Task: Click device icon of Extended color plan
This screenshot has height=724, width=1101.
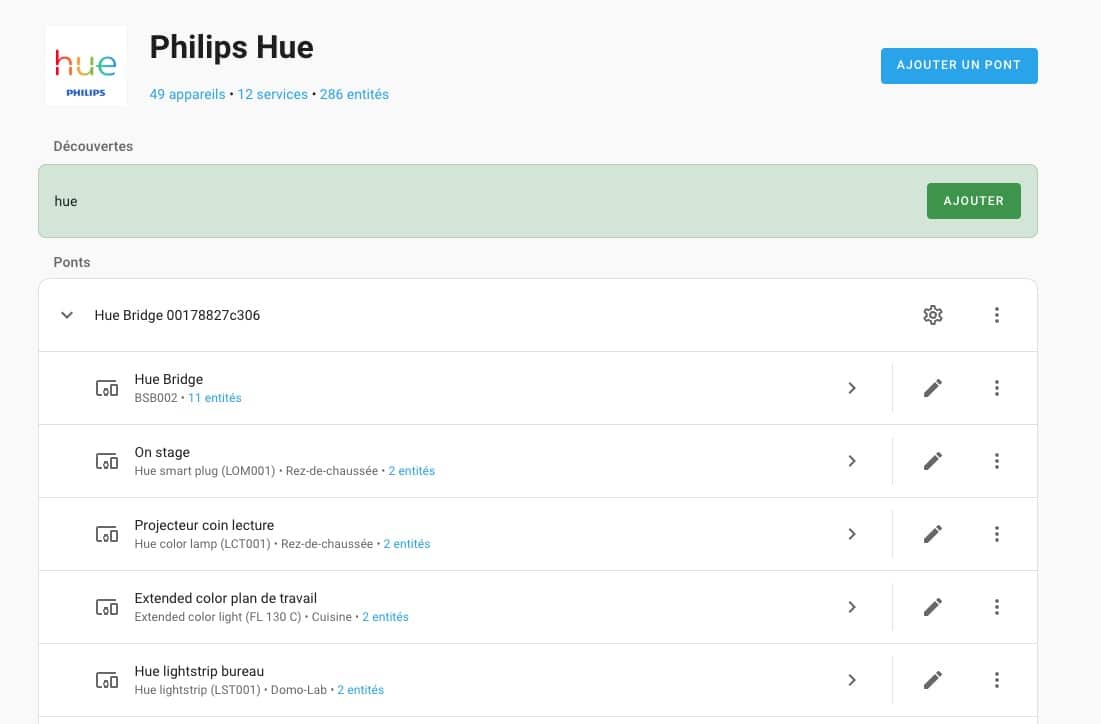Action: click(107, 607)
